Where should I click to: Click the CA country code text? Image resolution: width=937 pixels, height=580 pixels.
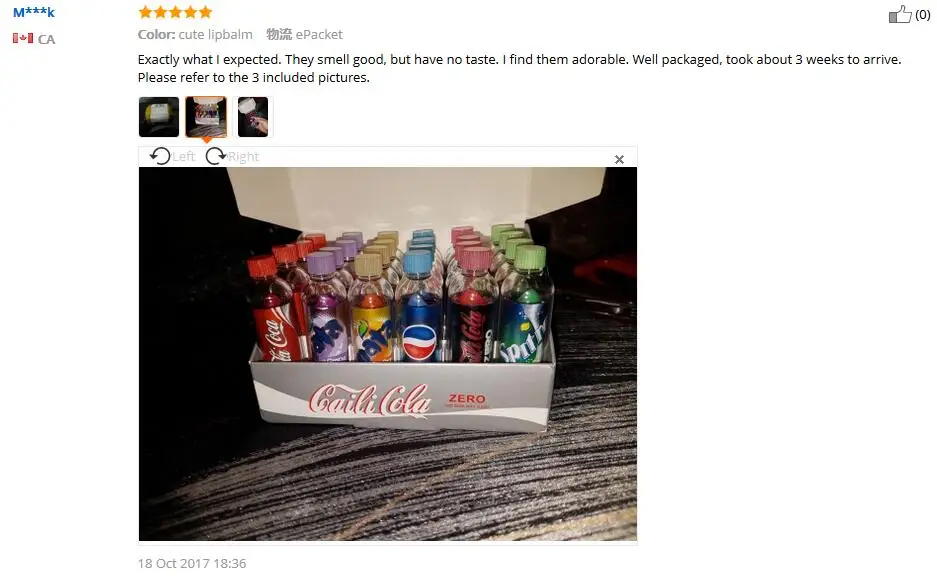(x=47, y=39)
